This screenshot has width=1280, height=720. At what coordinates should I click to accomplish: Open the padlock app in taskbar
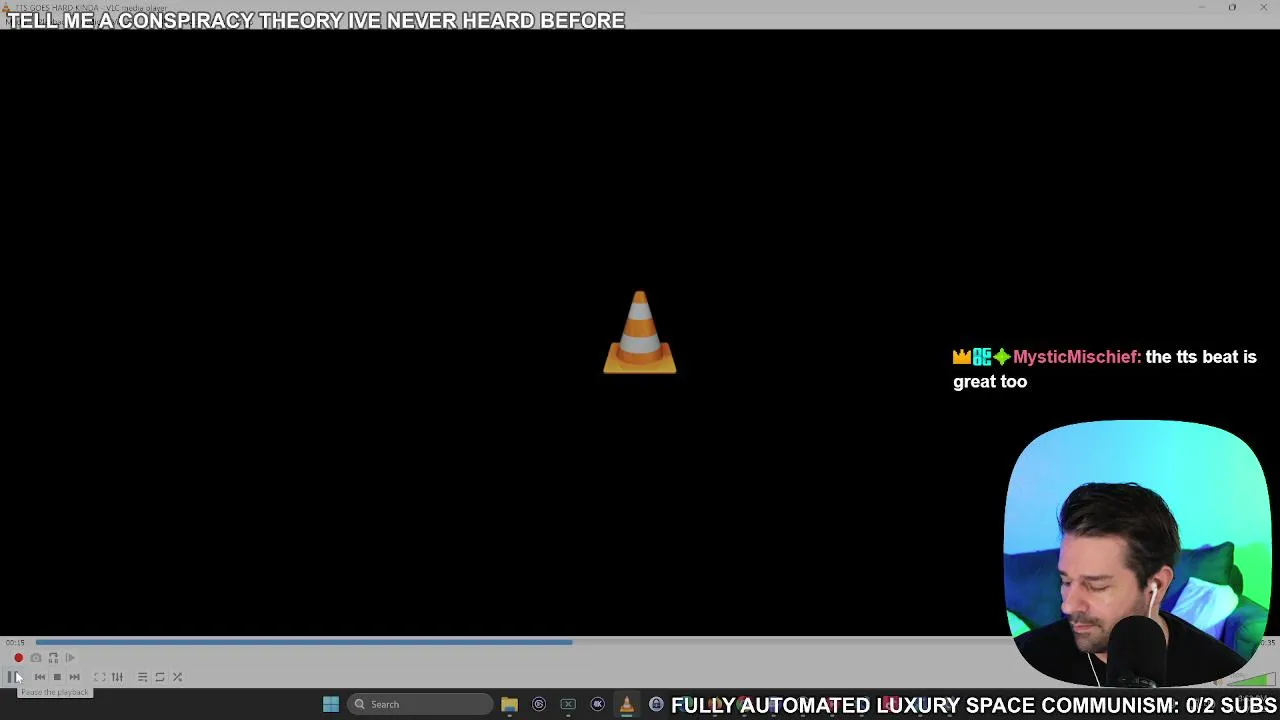tap(656, 704)
